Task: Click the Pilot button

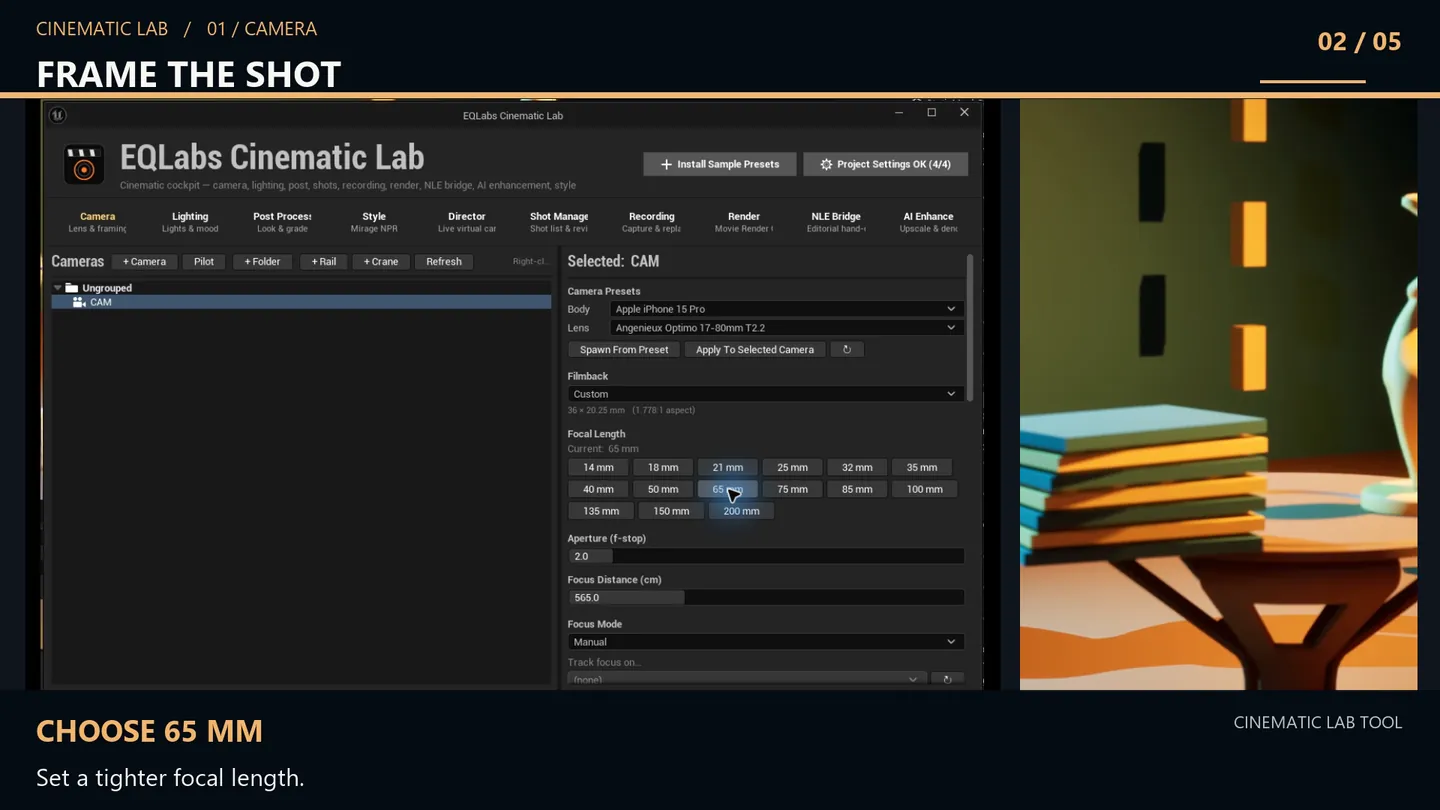Action: point(204,262)
